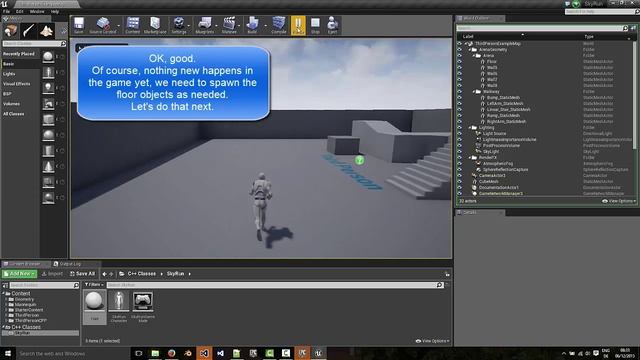Go forward in Content Browser history
Viewport: 640px width, 360px height.
(x=111, y=274)
